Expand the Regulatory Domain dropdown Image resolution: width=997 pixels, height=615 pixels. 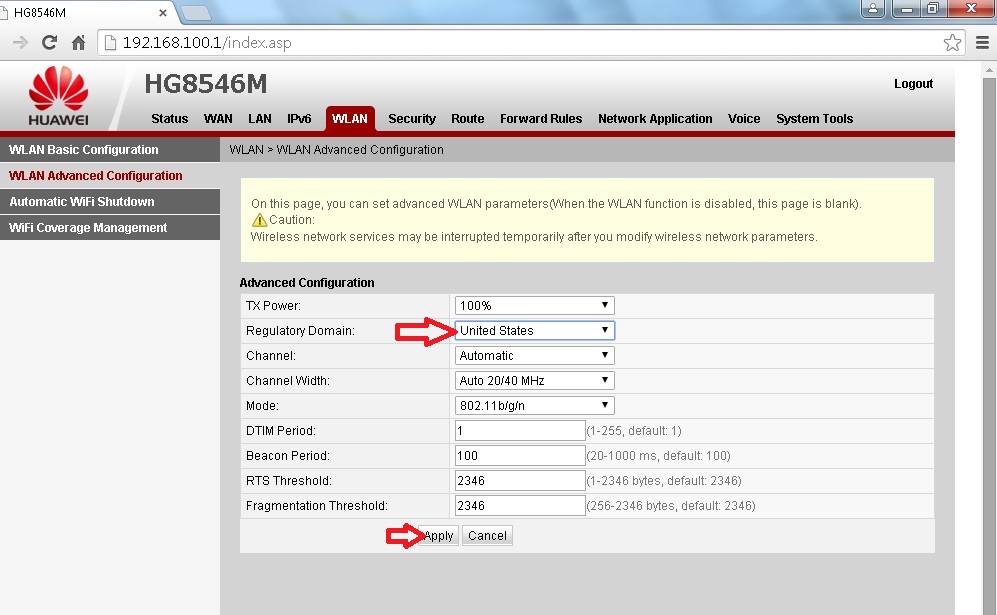pos(534,330)
